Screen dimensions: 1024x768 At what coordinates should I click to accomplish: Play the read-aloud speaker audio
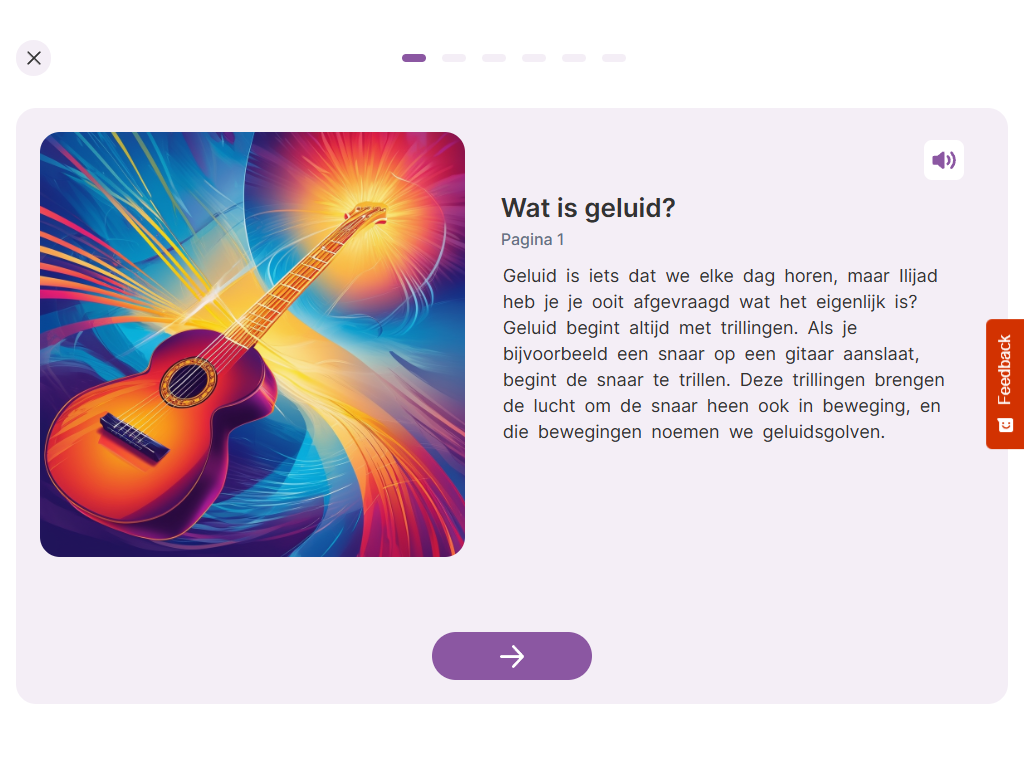(944, 160)
